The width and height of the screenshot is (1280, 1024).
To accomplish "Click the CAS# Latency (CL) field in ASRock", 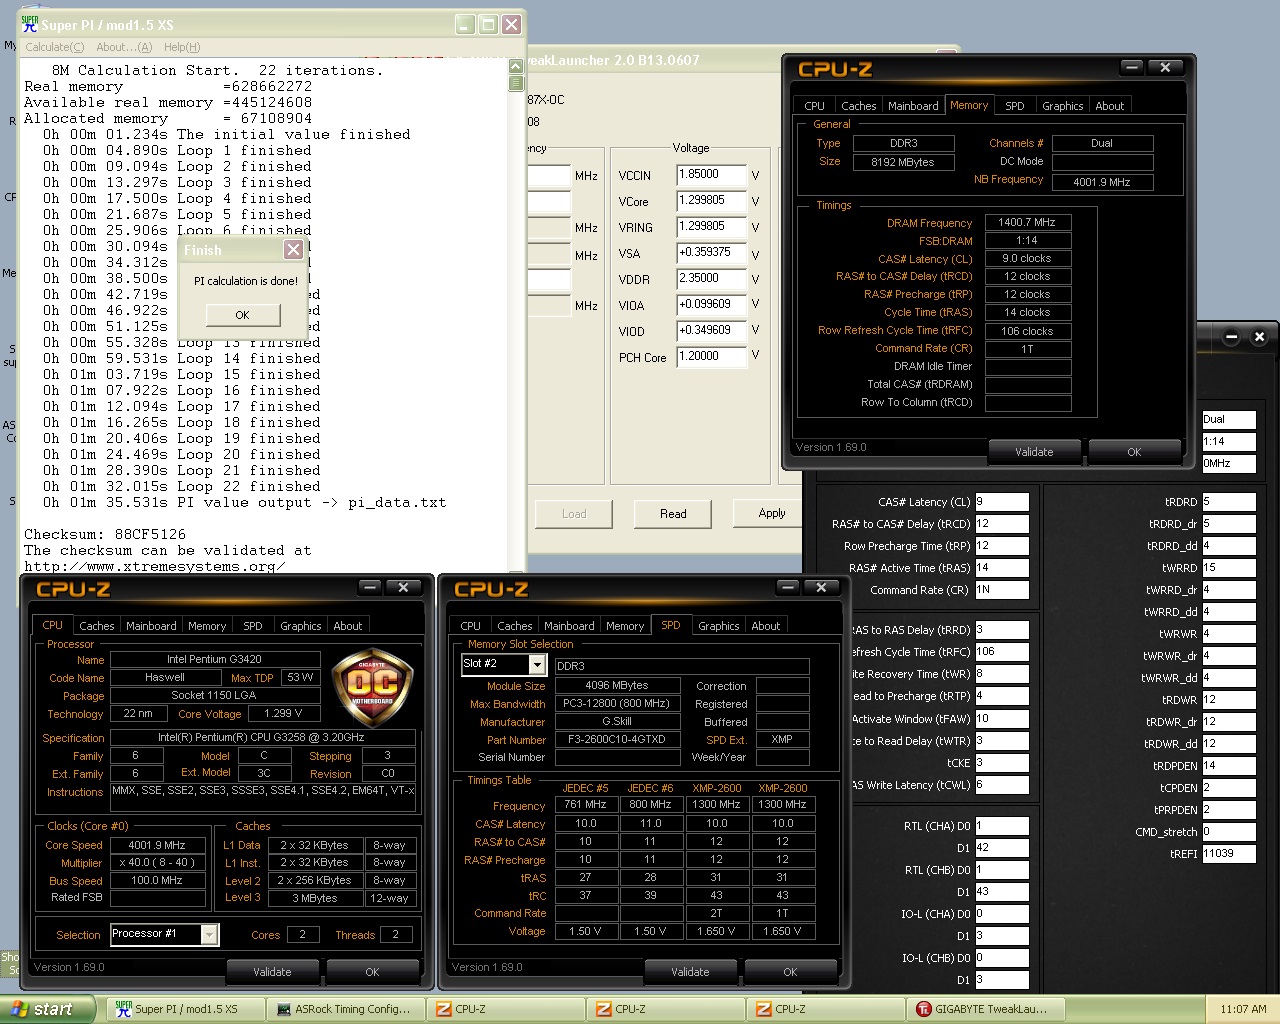I will coord(1001,502).
